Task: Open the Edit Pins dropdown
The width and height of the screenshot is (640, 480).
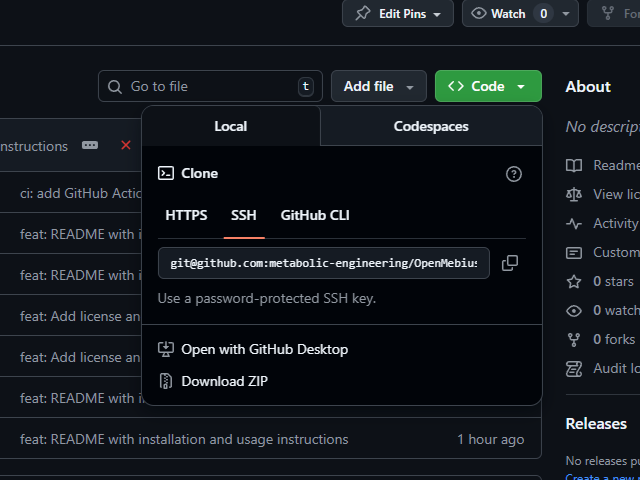Action: pyautogui.click(x=398, y=13)
